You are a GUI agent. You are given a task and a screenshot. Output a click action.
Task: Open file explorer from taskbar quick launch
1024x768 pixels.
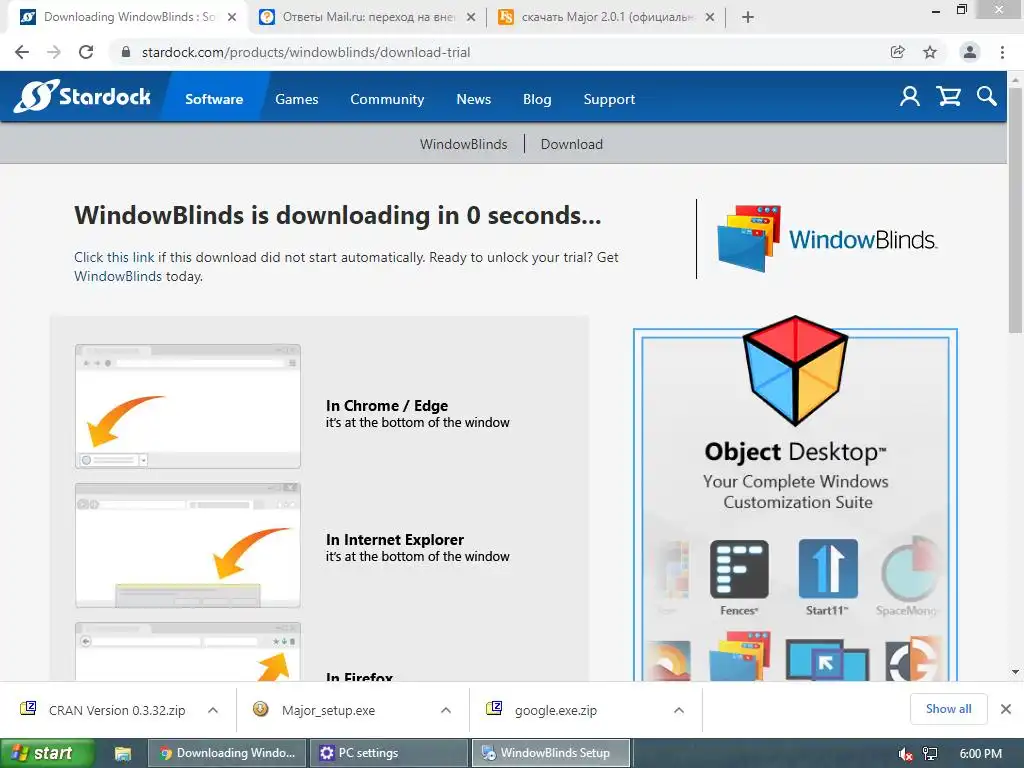point(122,754)
